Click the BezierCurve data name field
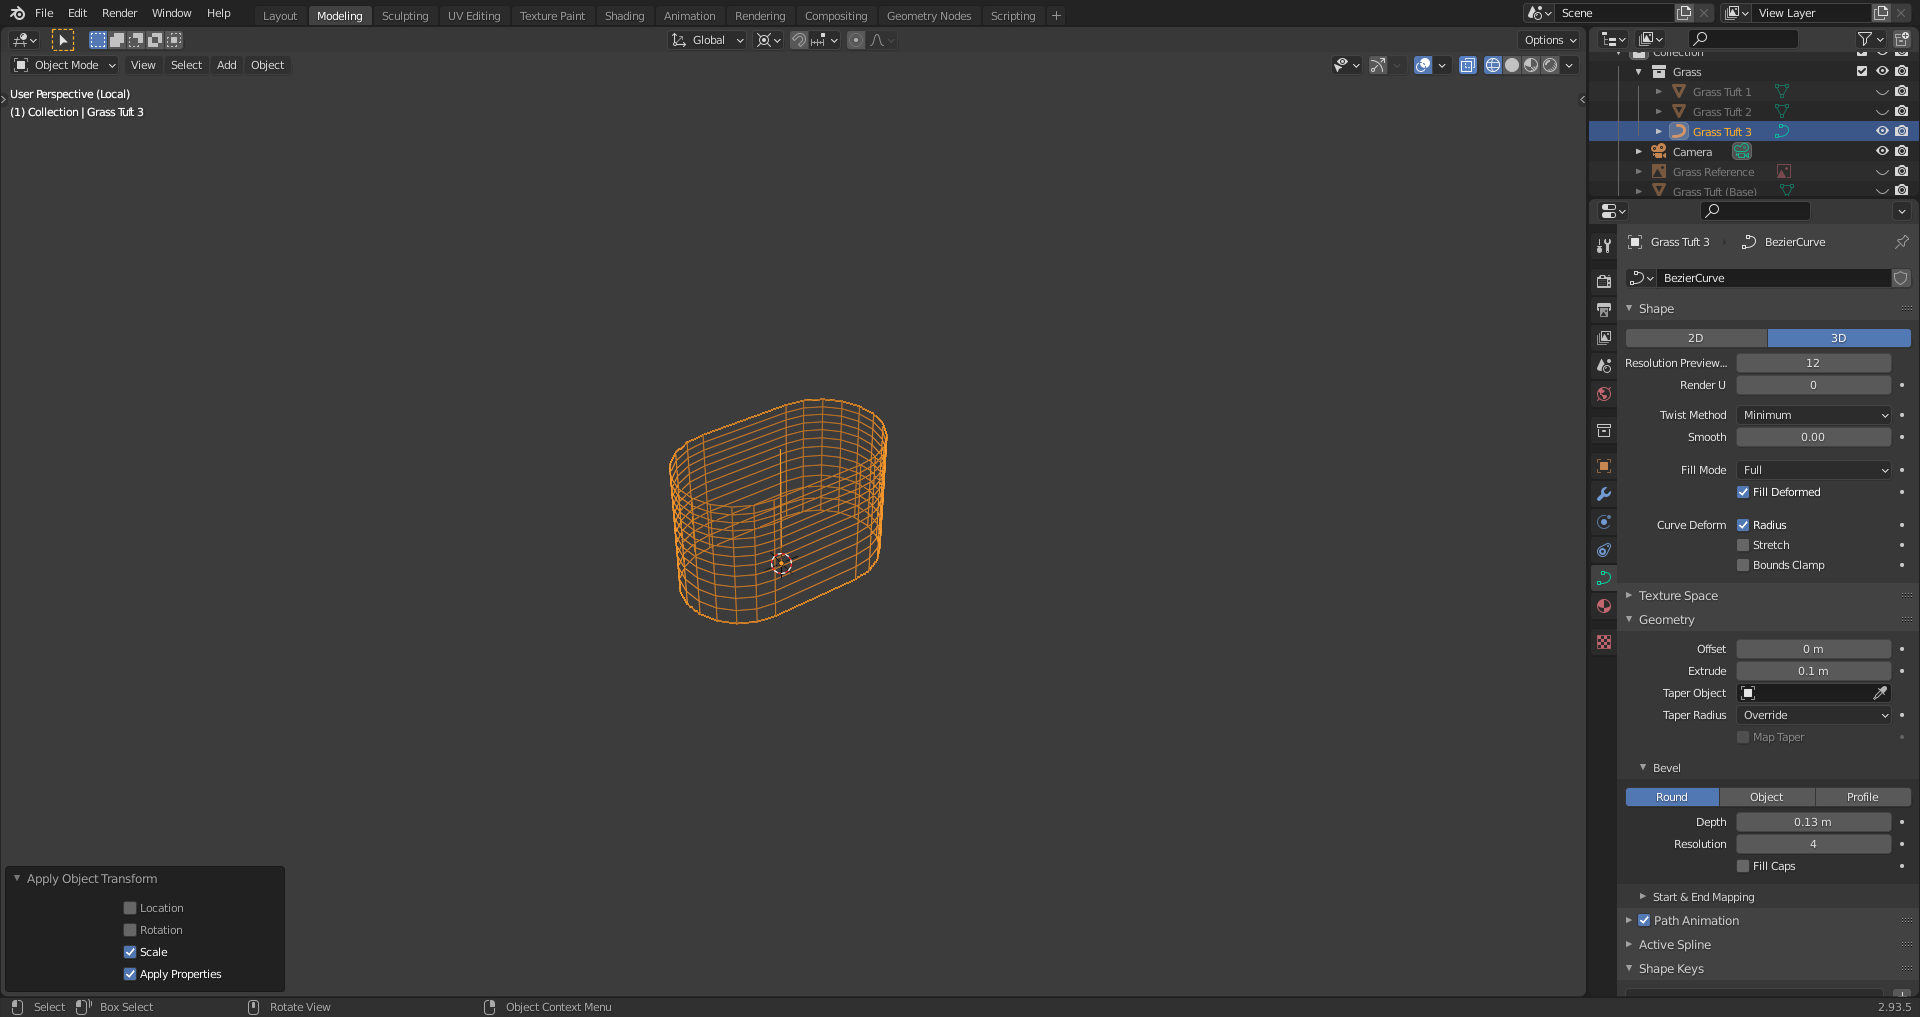Screen dimensions: 1920x1017 coord(1772,278)
